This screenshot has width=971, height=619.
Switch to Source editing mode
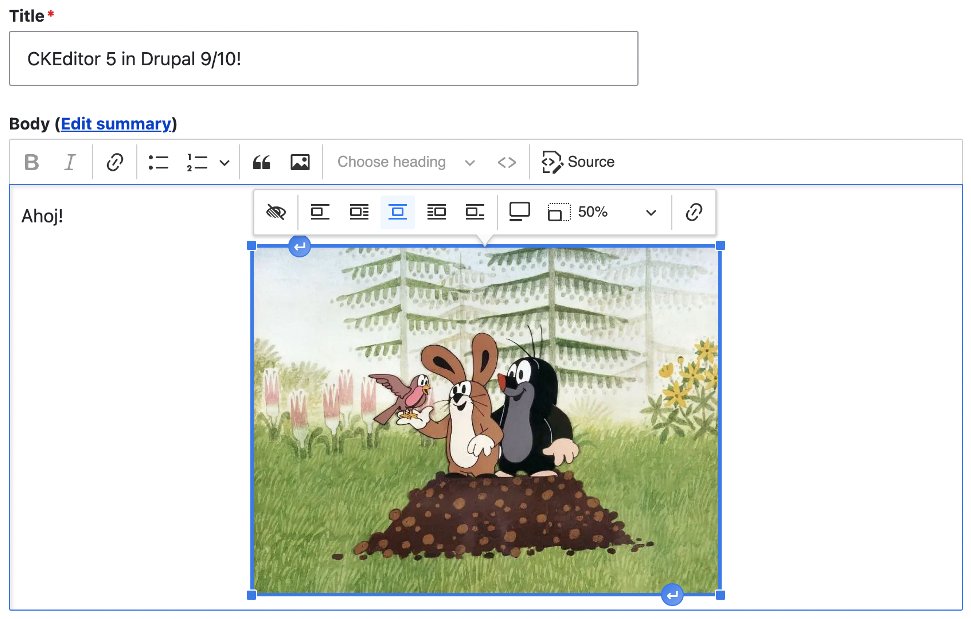[x=578, y=162]
